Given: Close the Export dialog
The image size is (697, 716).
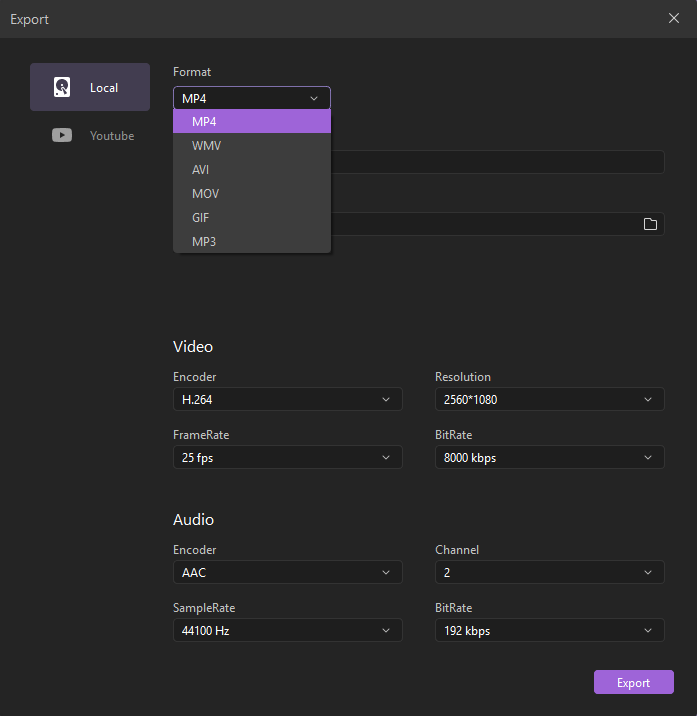Looking at the screenshot, I should [674, 18].
